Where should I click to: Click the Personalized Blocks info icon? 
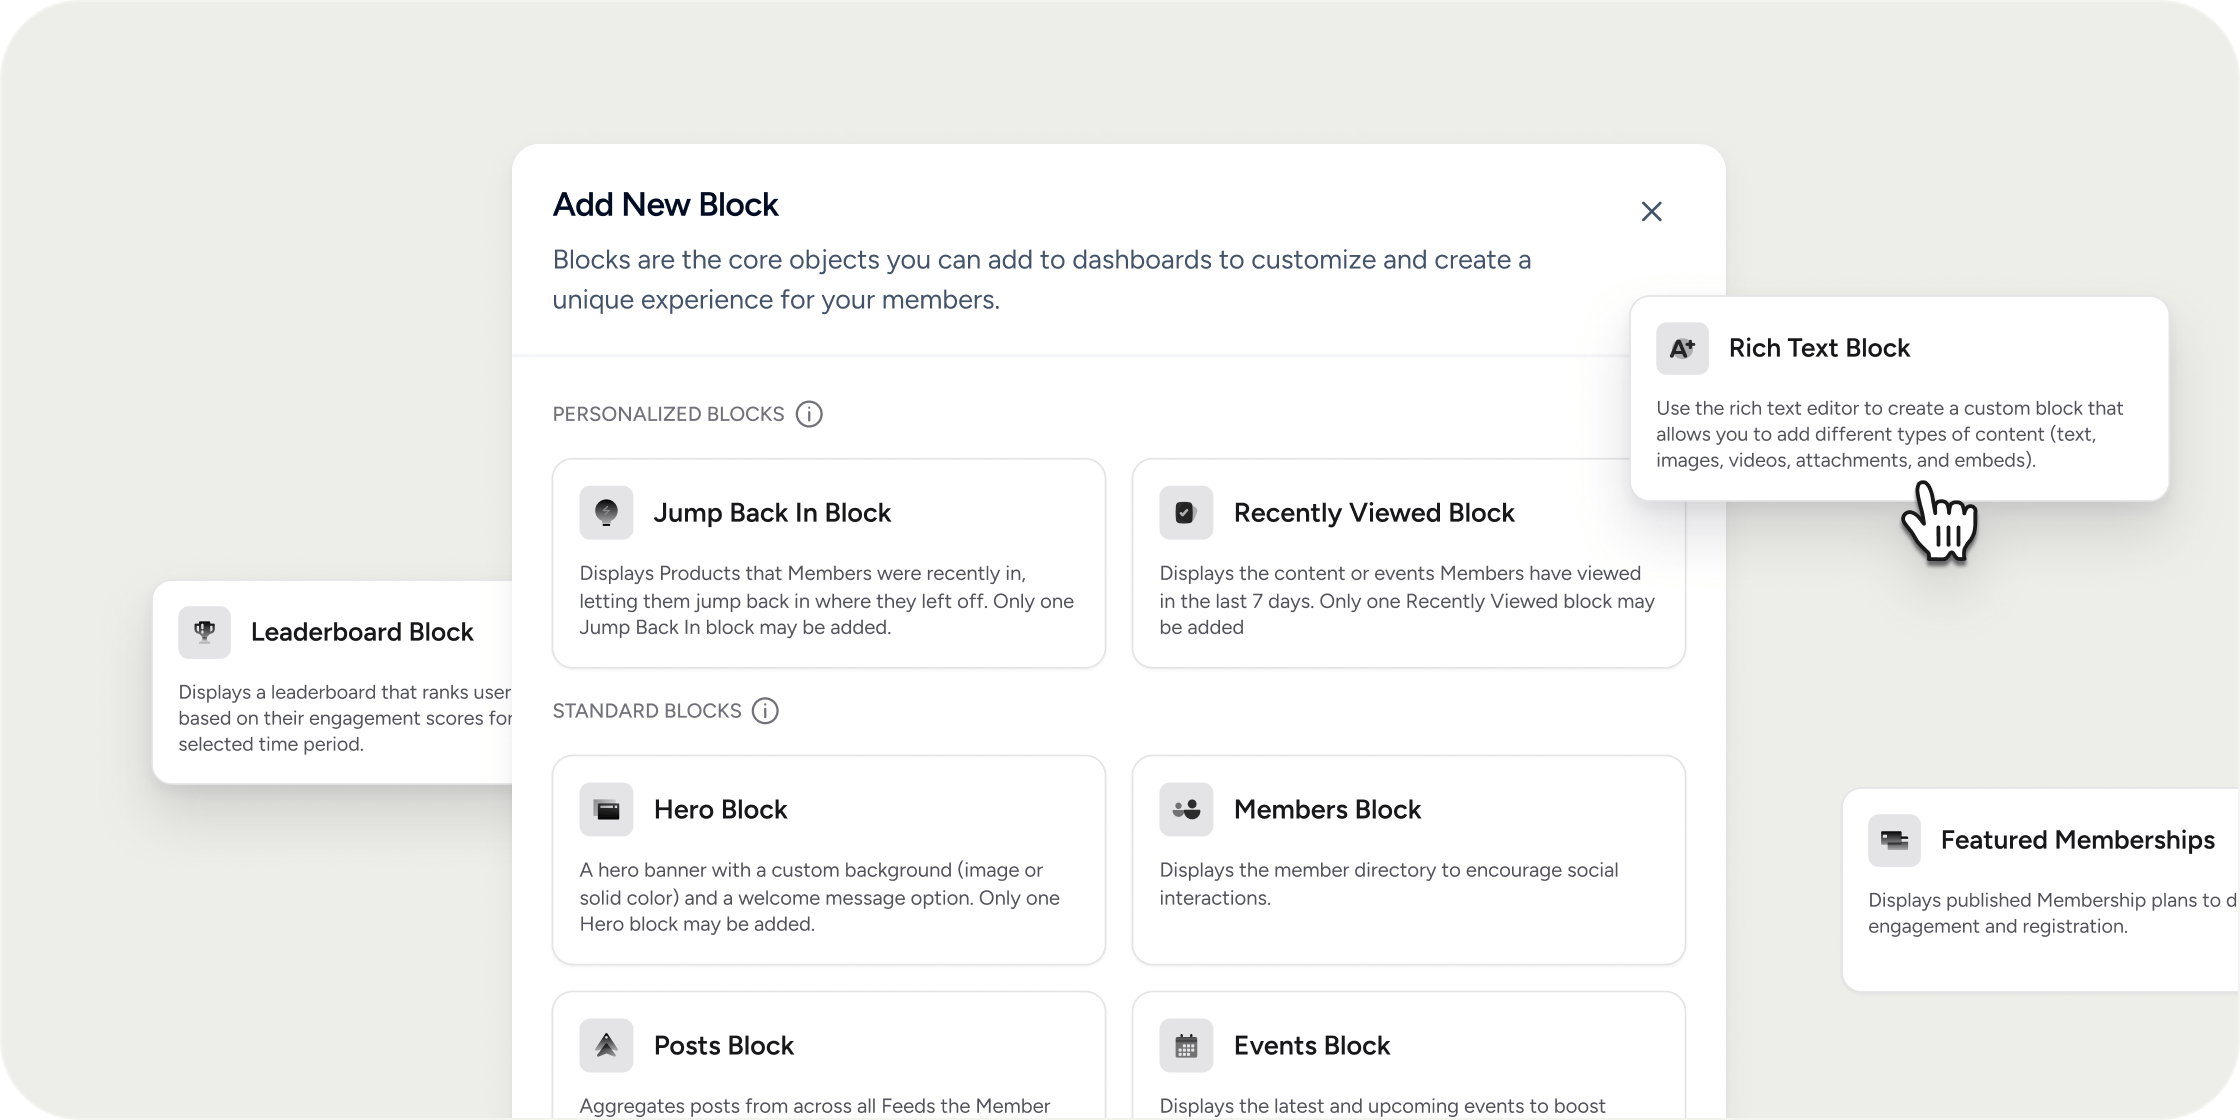point(809,414)
